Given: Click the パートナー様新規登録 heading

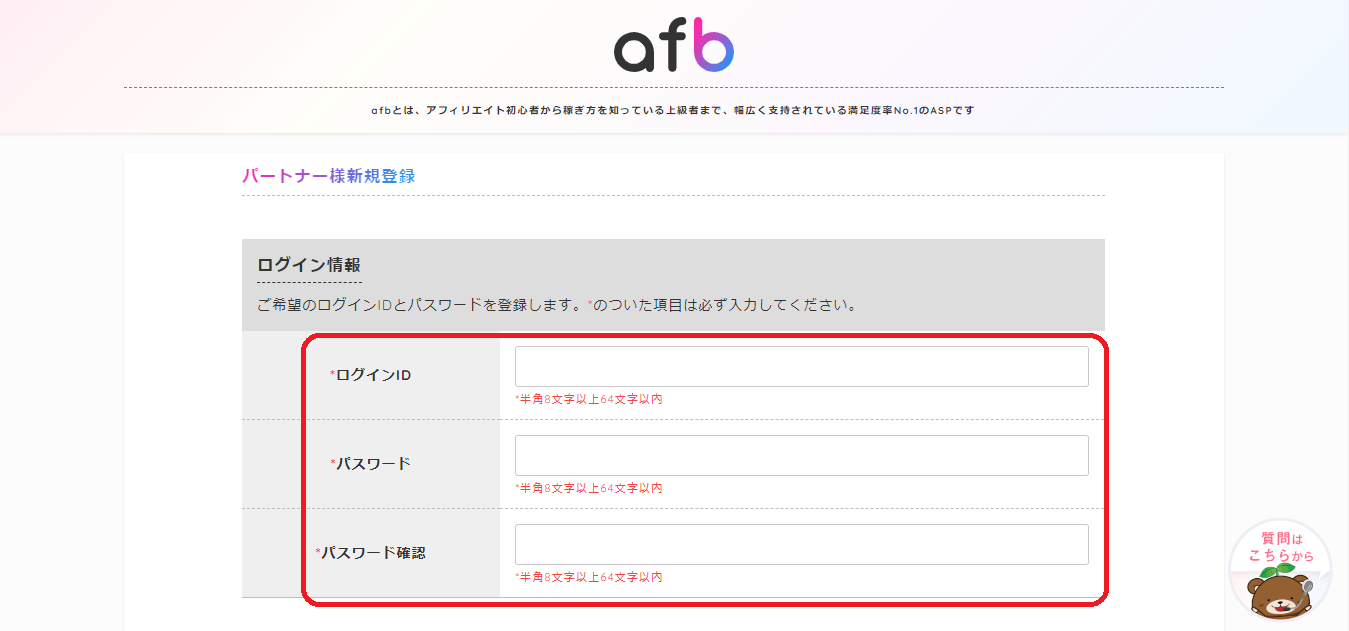Looking at the screenshot, I should point(328,176).
